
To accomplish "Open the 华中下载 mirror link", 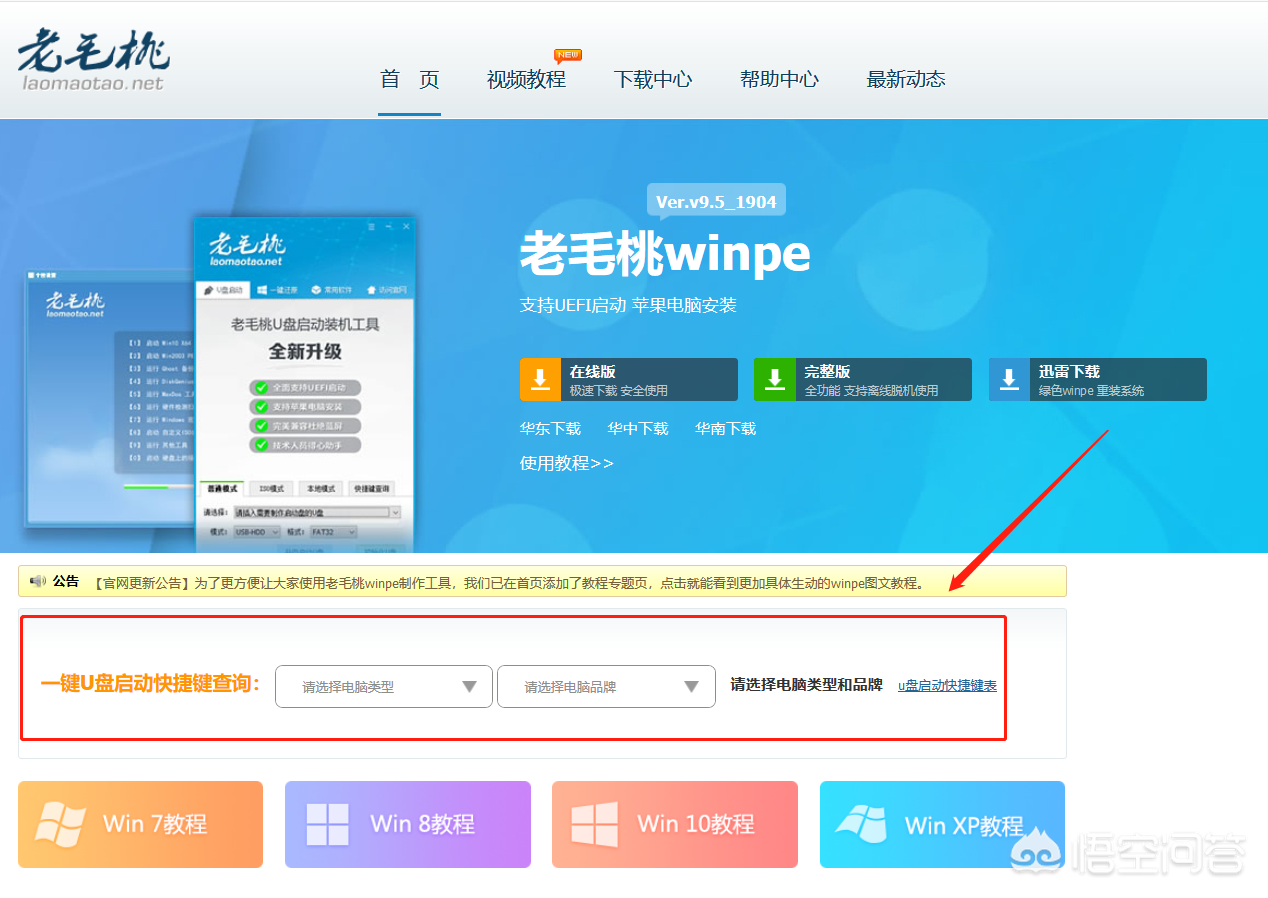I will (638, 429).
